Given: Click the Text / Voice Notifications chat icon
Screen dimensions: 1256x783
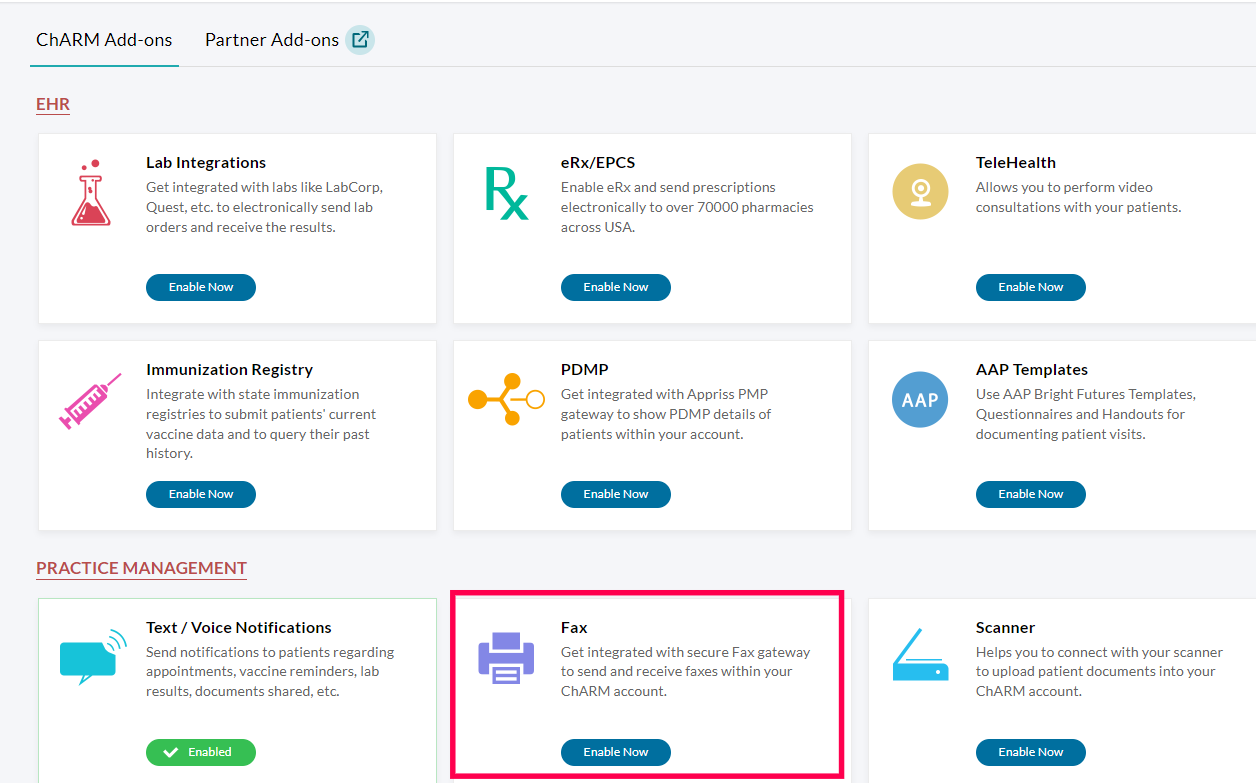Looking at the screenshot, I should tap(92, 657).
